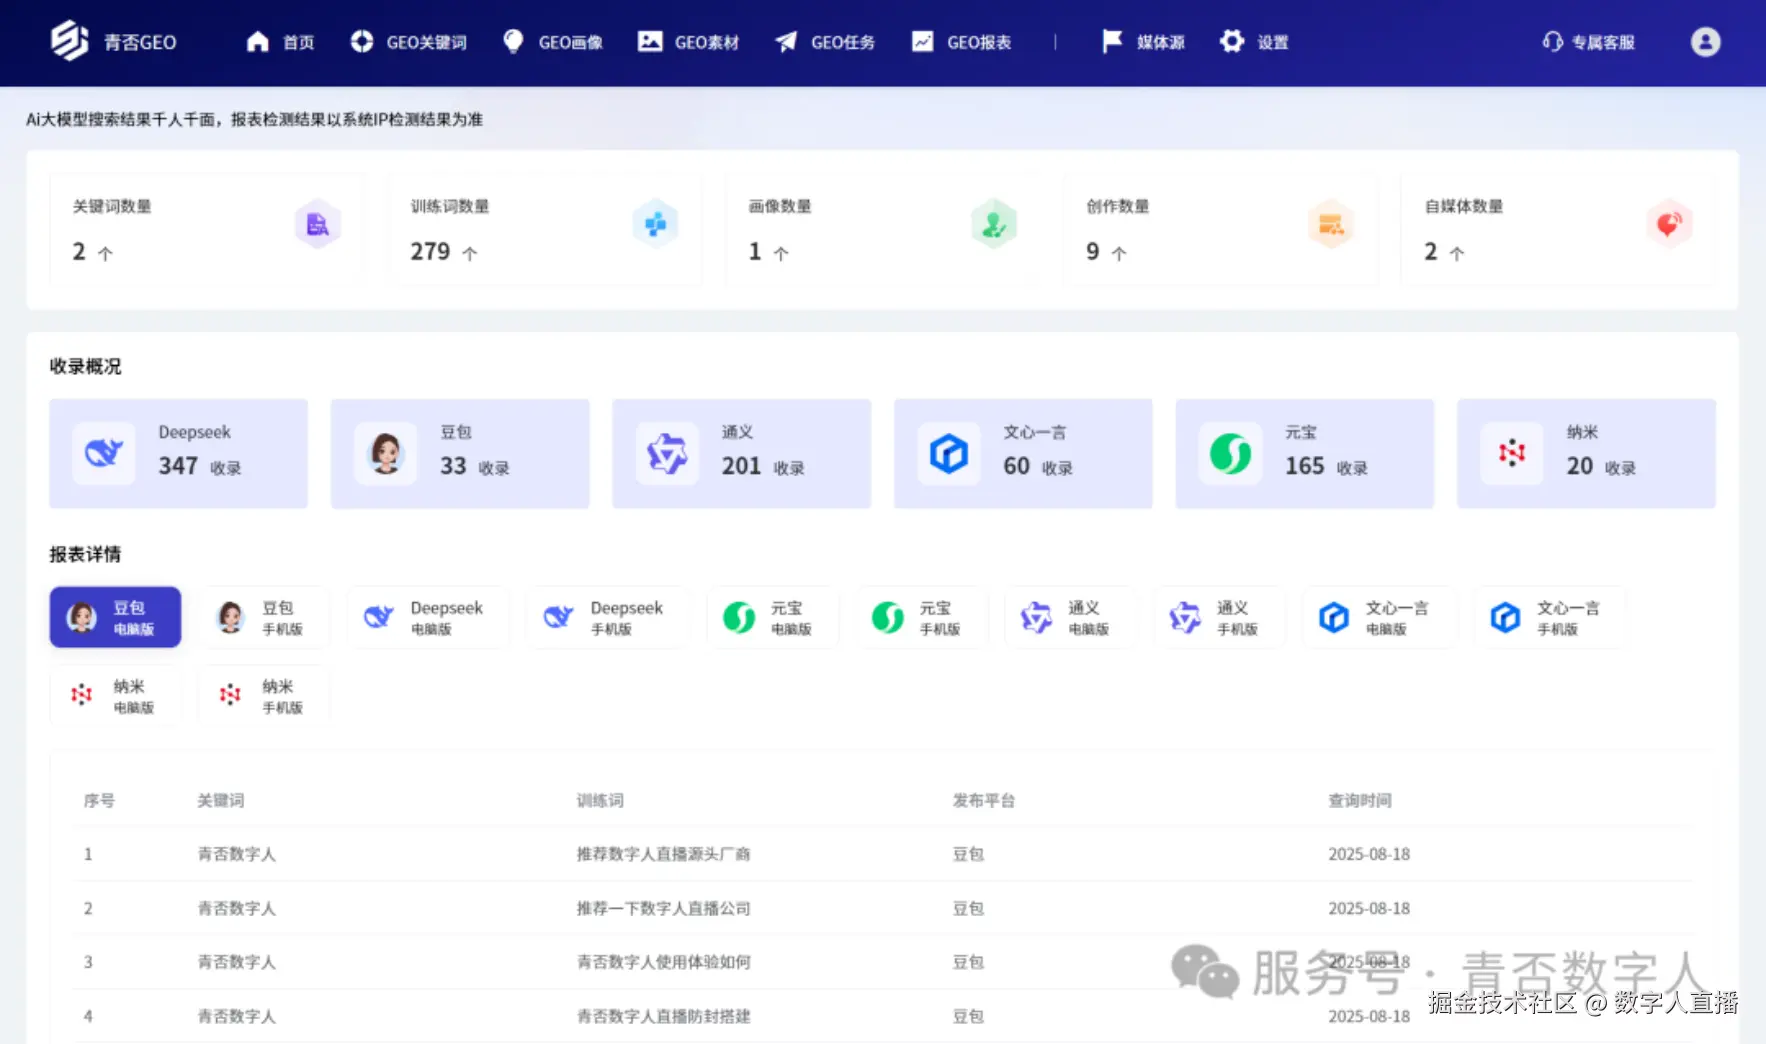
Task: Click the 279 训练词数量 value
Action: point(430,251)
